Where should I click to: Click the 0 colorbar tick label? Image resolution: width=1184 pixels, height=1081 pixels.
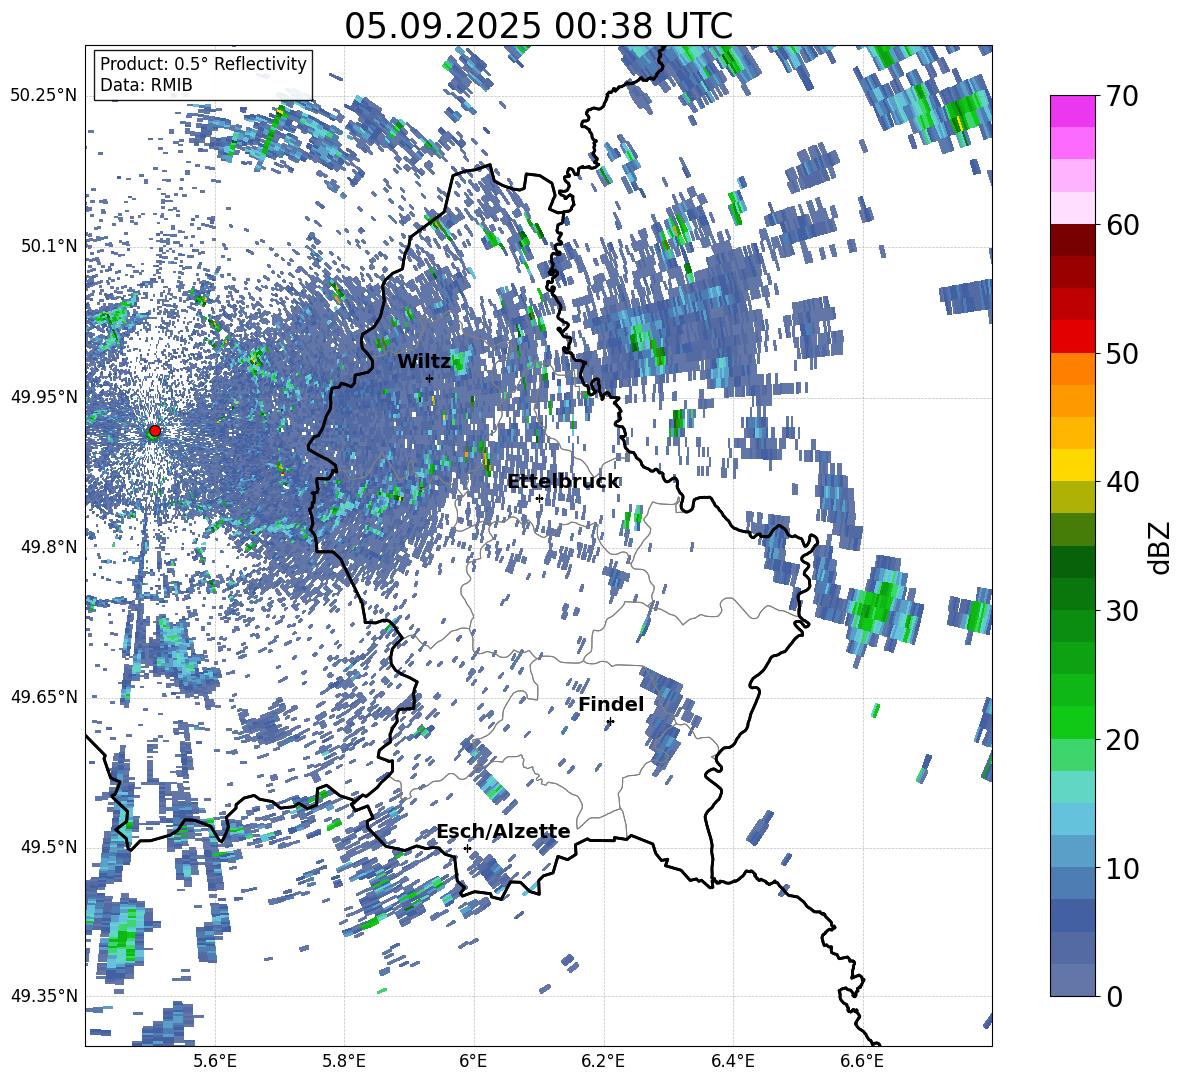[x=1114, y=996]
